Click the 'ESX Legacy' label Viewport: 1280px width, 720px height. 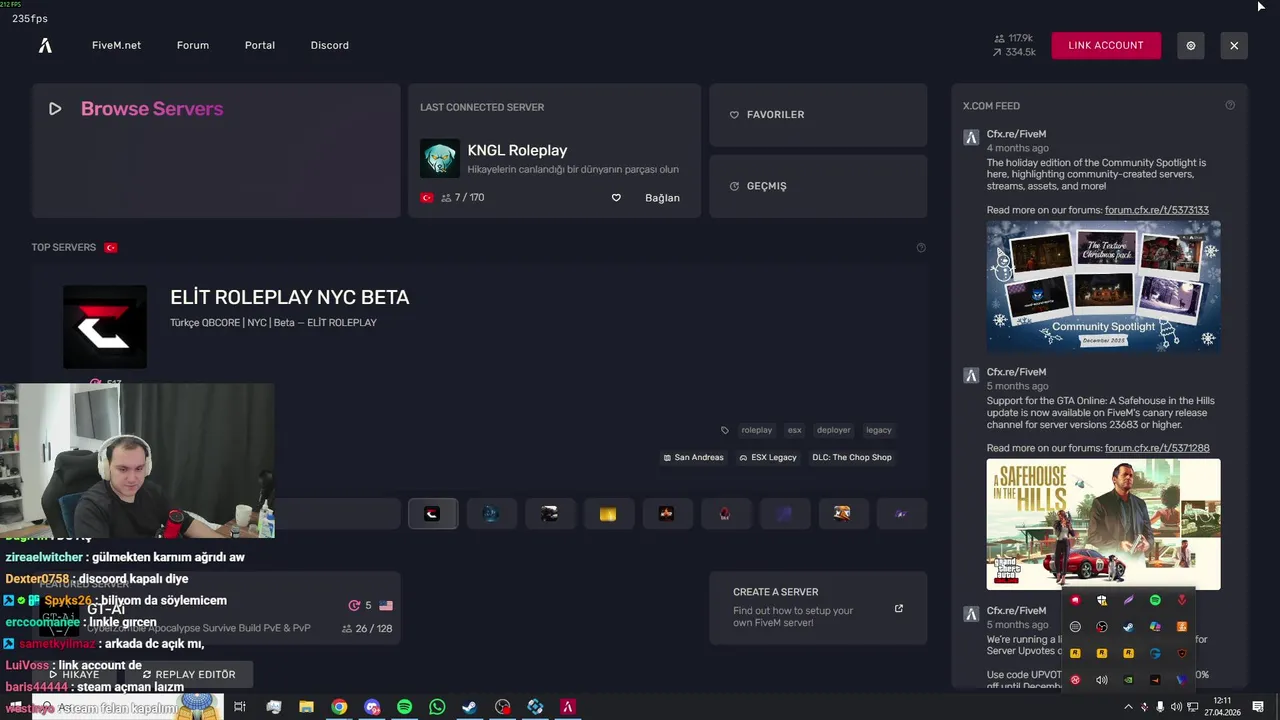coord(768,458)
